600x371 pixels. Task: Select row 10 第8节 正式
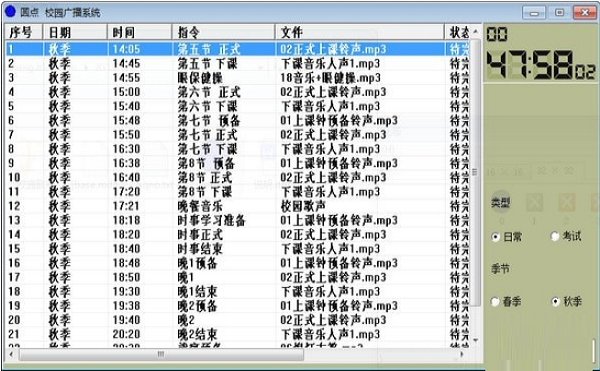pos(237,177)
